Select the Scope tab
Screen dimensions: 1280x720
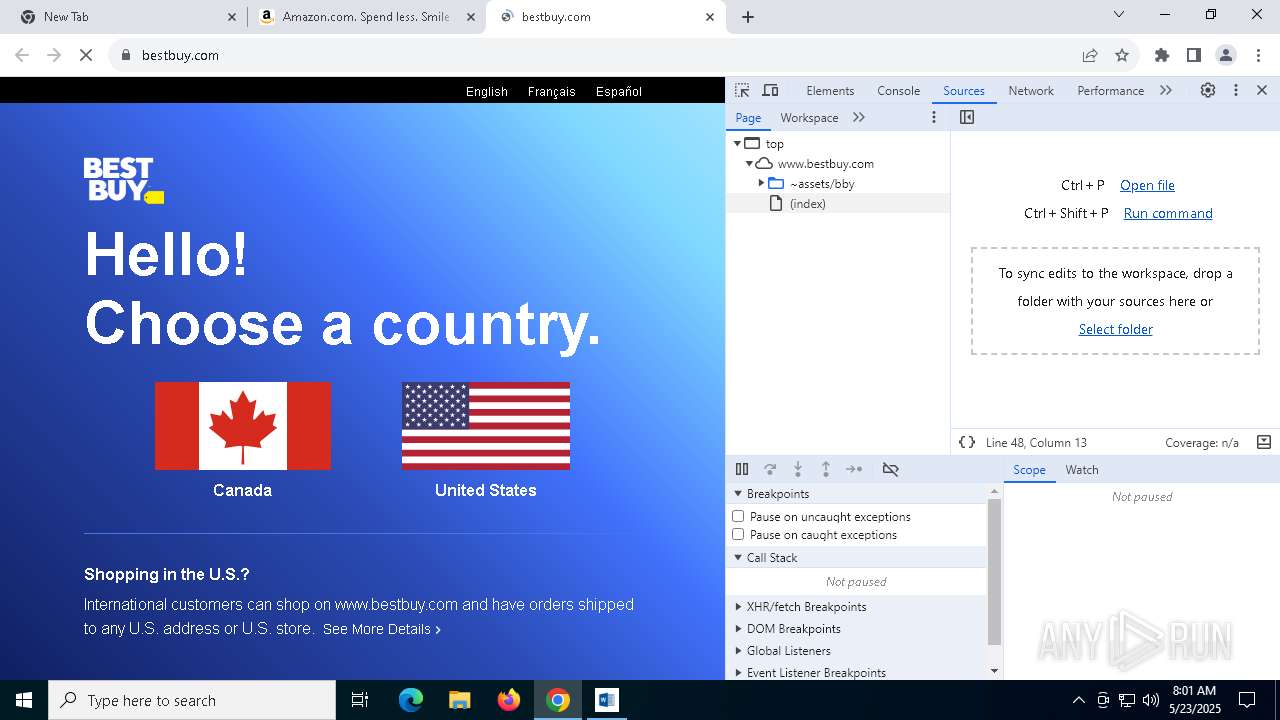1029,469
